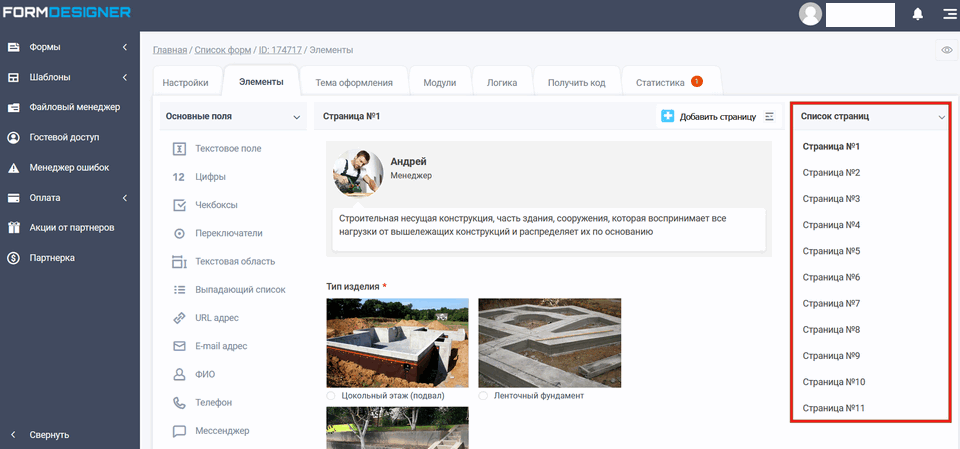Click the Цифры 12 icon

(179, 177)
